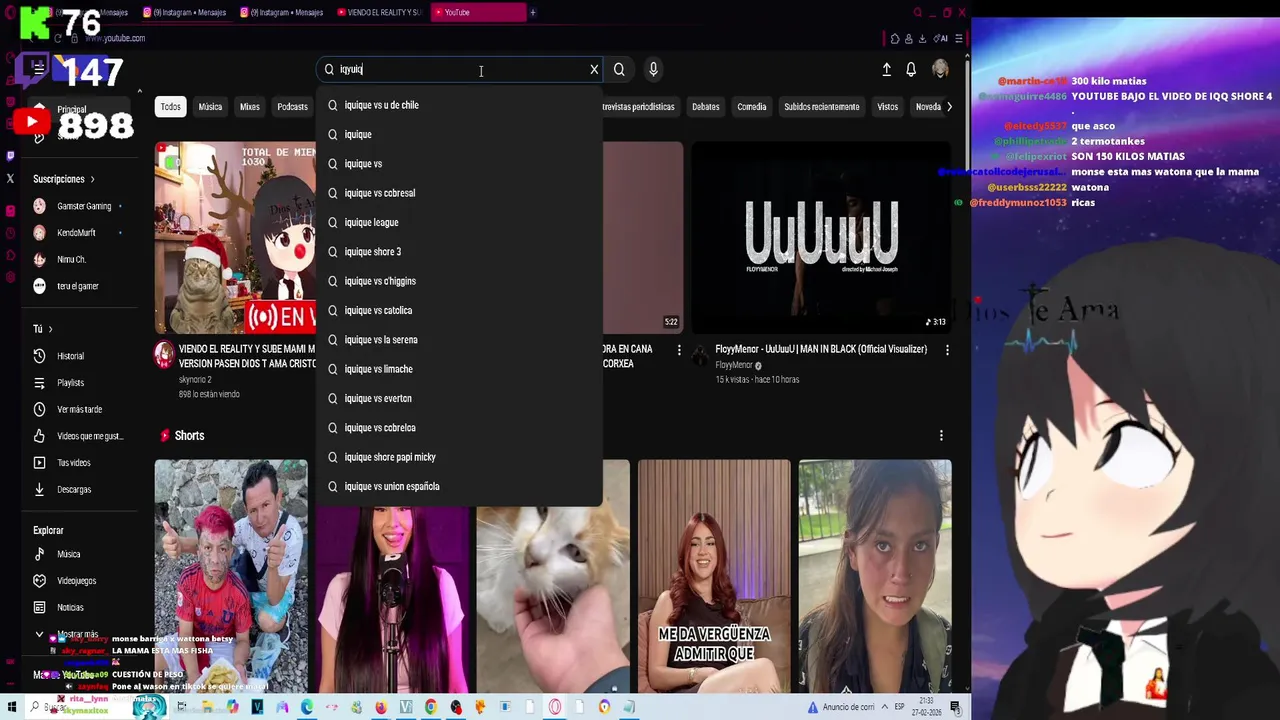Switch to VIENDO EL REALITY browser tab
Screen dimensions: 1280x720
(x=380, y=12)
